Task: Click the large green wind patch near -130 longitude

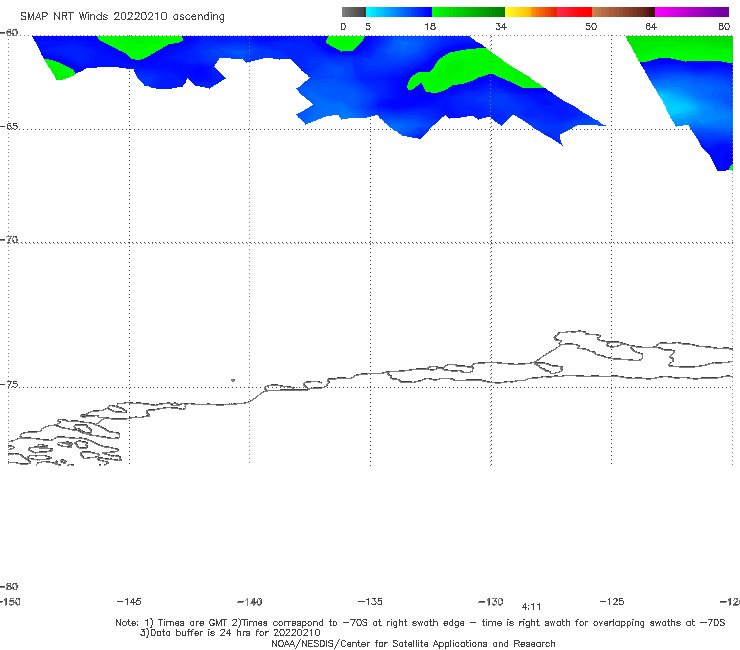Action: point(472,70)
